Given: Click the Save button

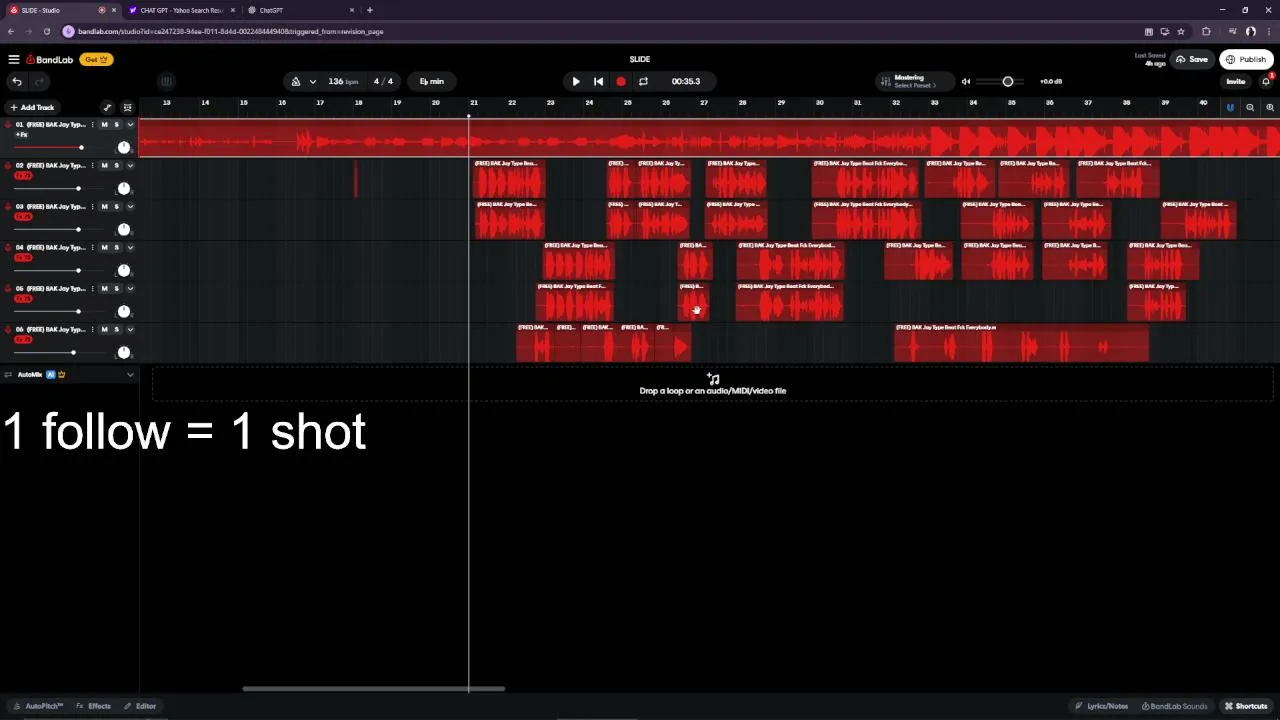Looking at the screenshot, I should coord(1192,60).
